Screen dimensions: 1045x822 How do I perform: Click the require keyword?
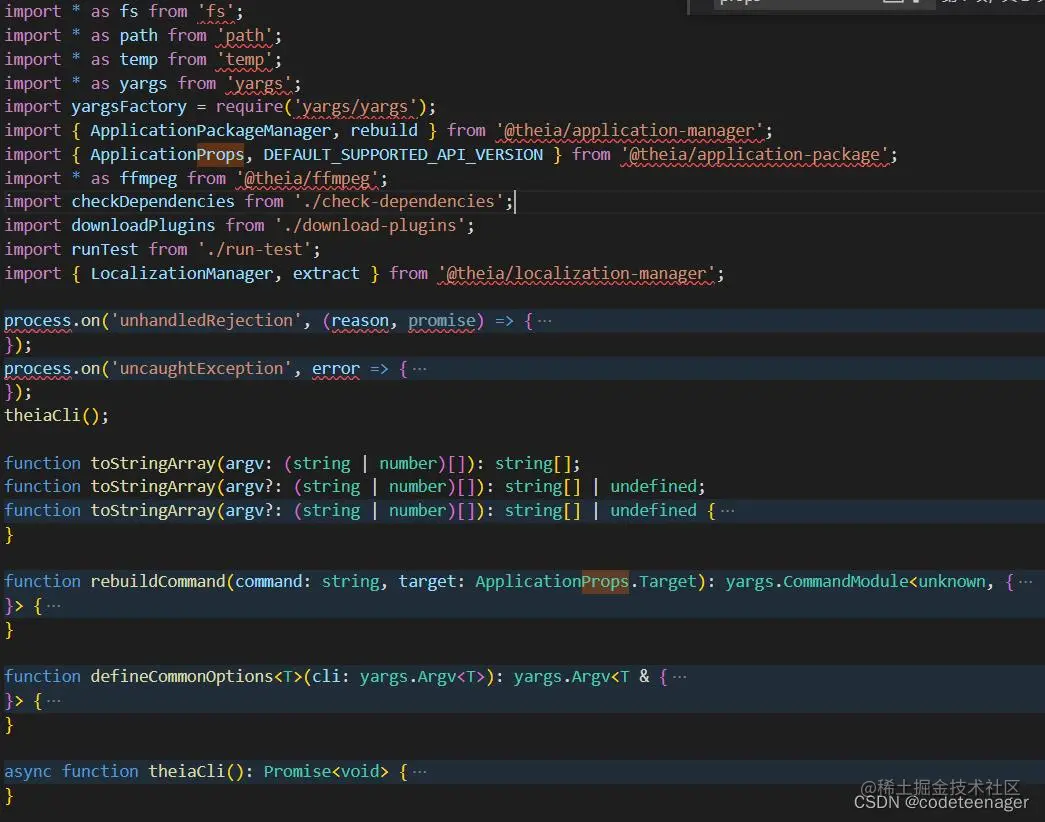tap(249, 107)
